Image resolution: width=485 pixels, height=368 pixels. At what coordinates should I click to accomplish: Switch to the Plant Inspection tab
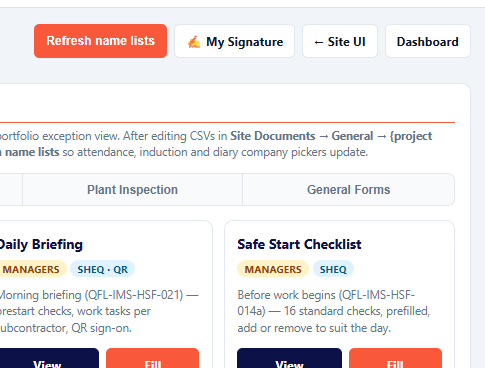click(132, 189)
